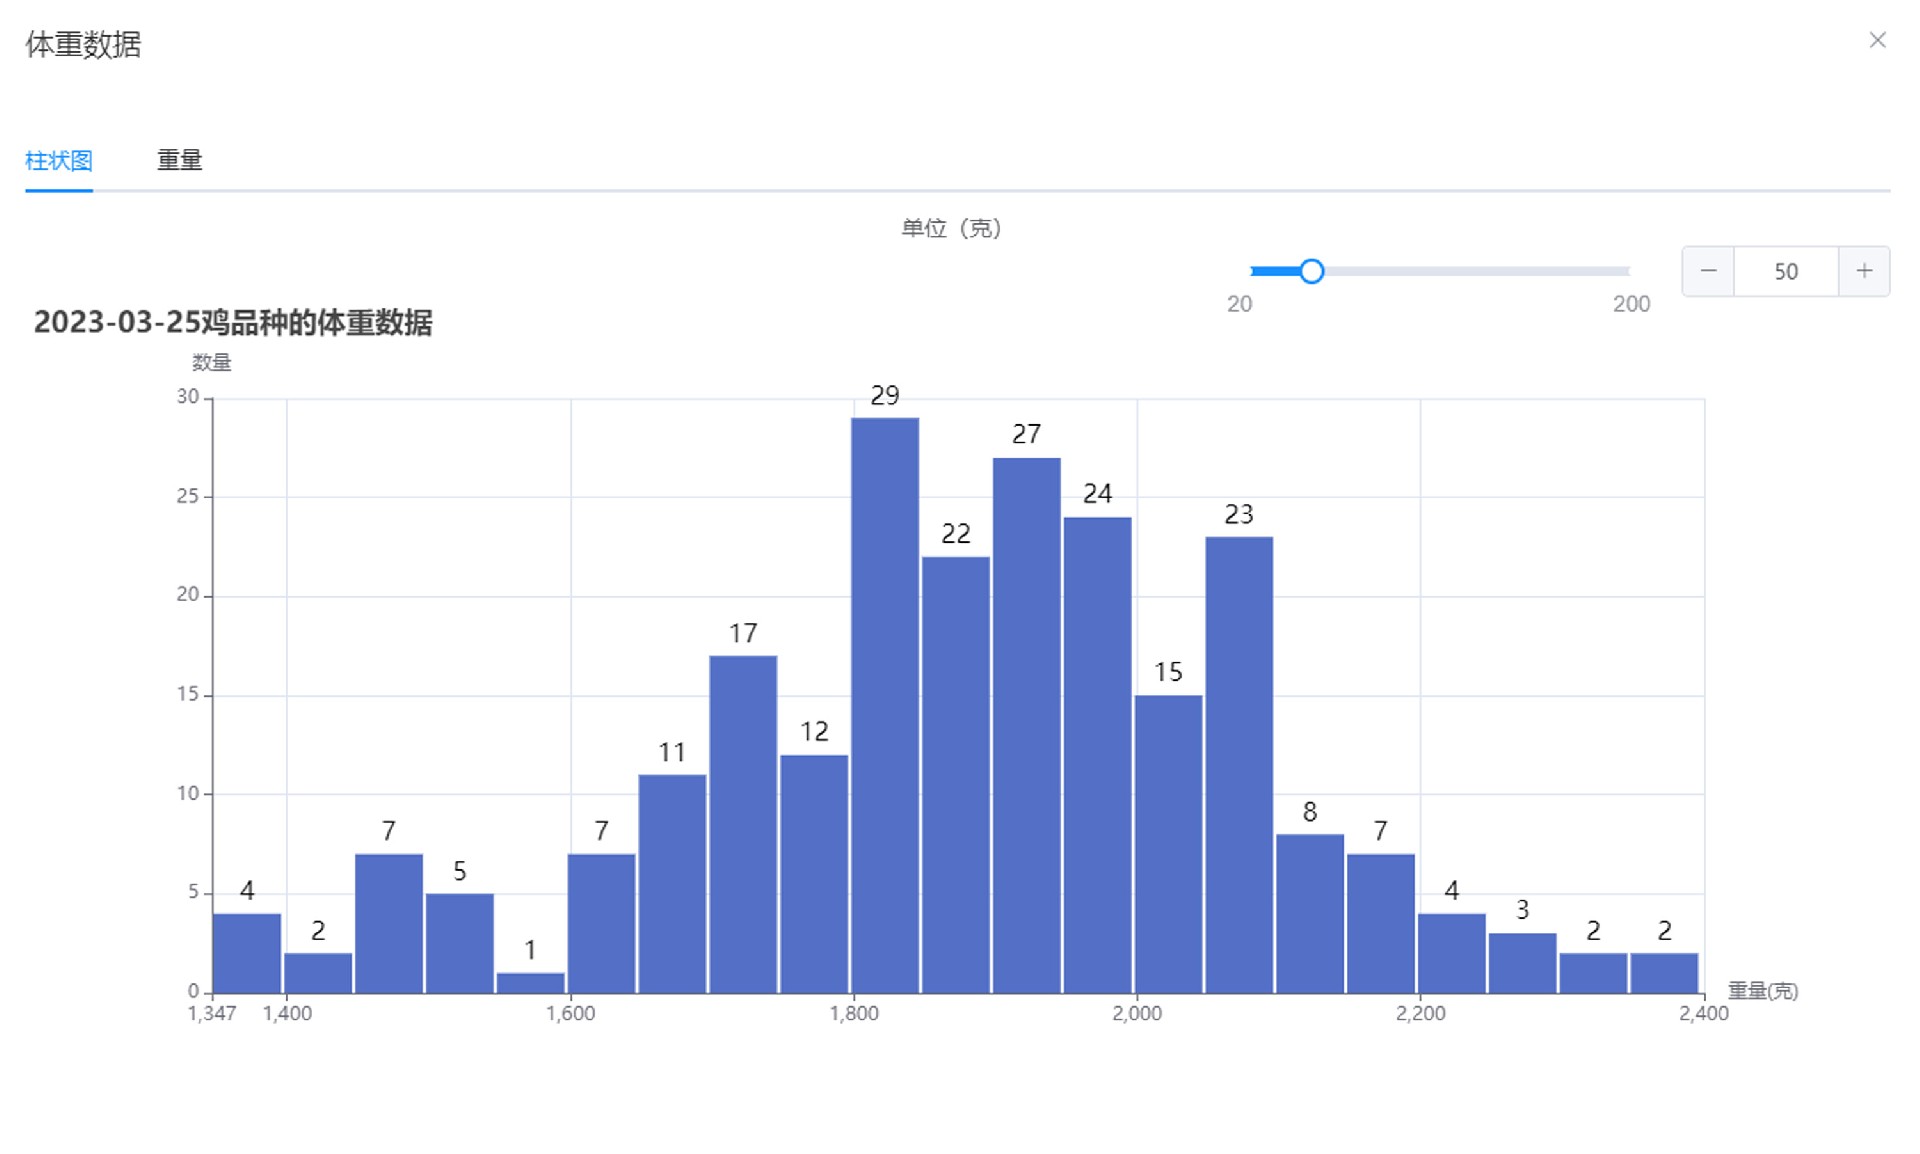Viewport: 1920px width, 1154px height.
Task: Click the bar labeled 8
Action: coord(1310,913)
